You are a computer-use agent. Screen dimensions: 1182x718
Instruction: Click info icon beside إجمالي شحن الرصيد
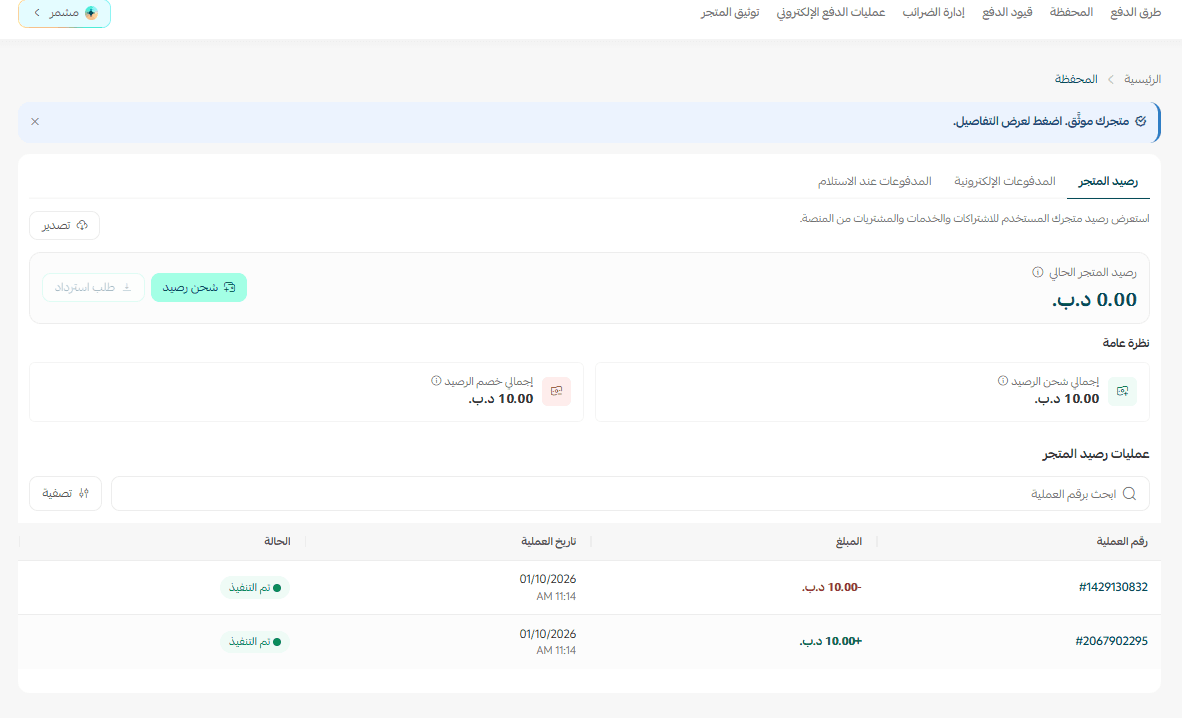(1003, 381)
